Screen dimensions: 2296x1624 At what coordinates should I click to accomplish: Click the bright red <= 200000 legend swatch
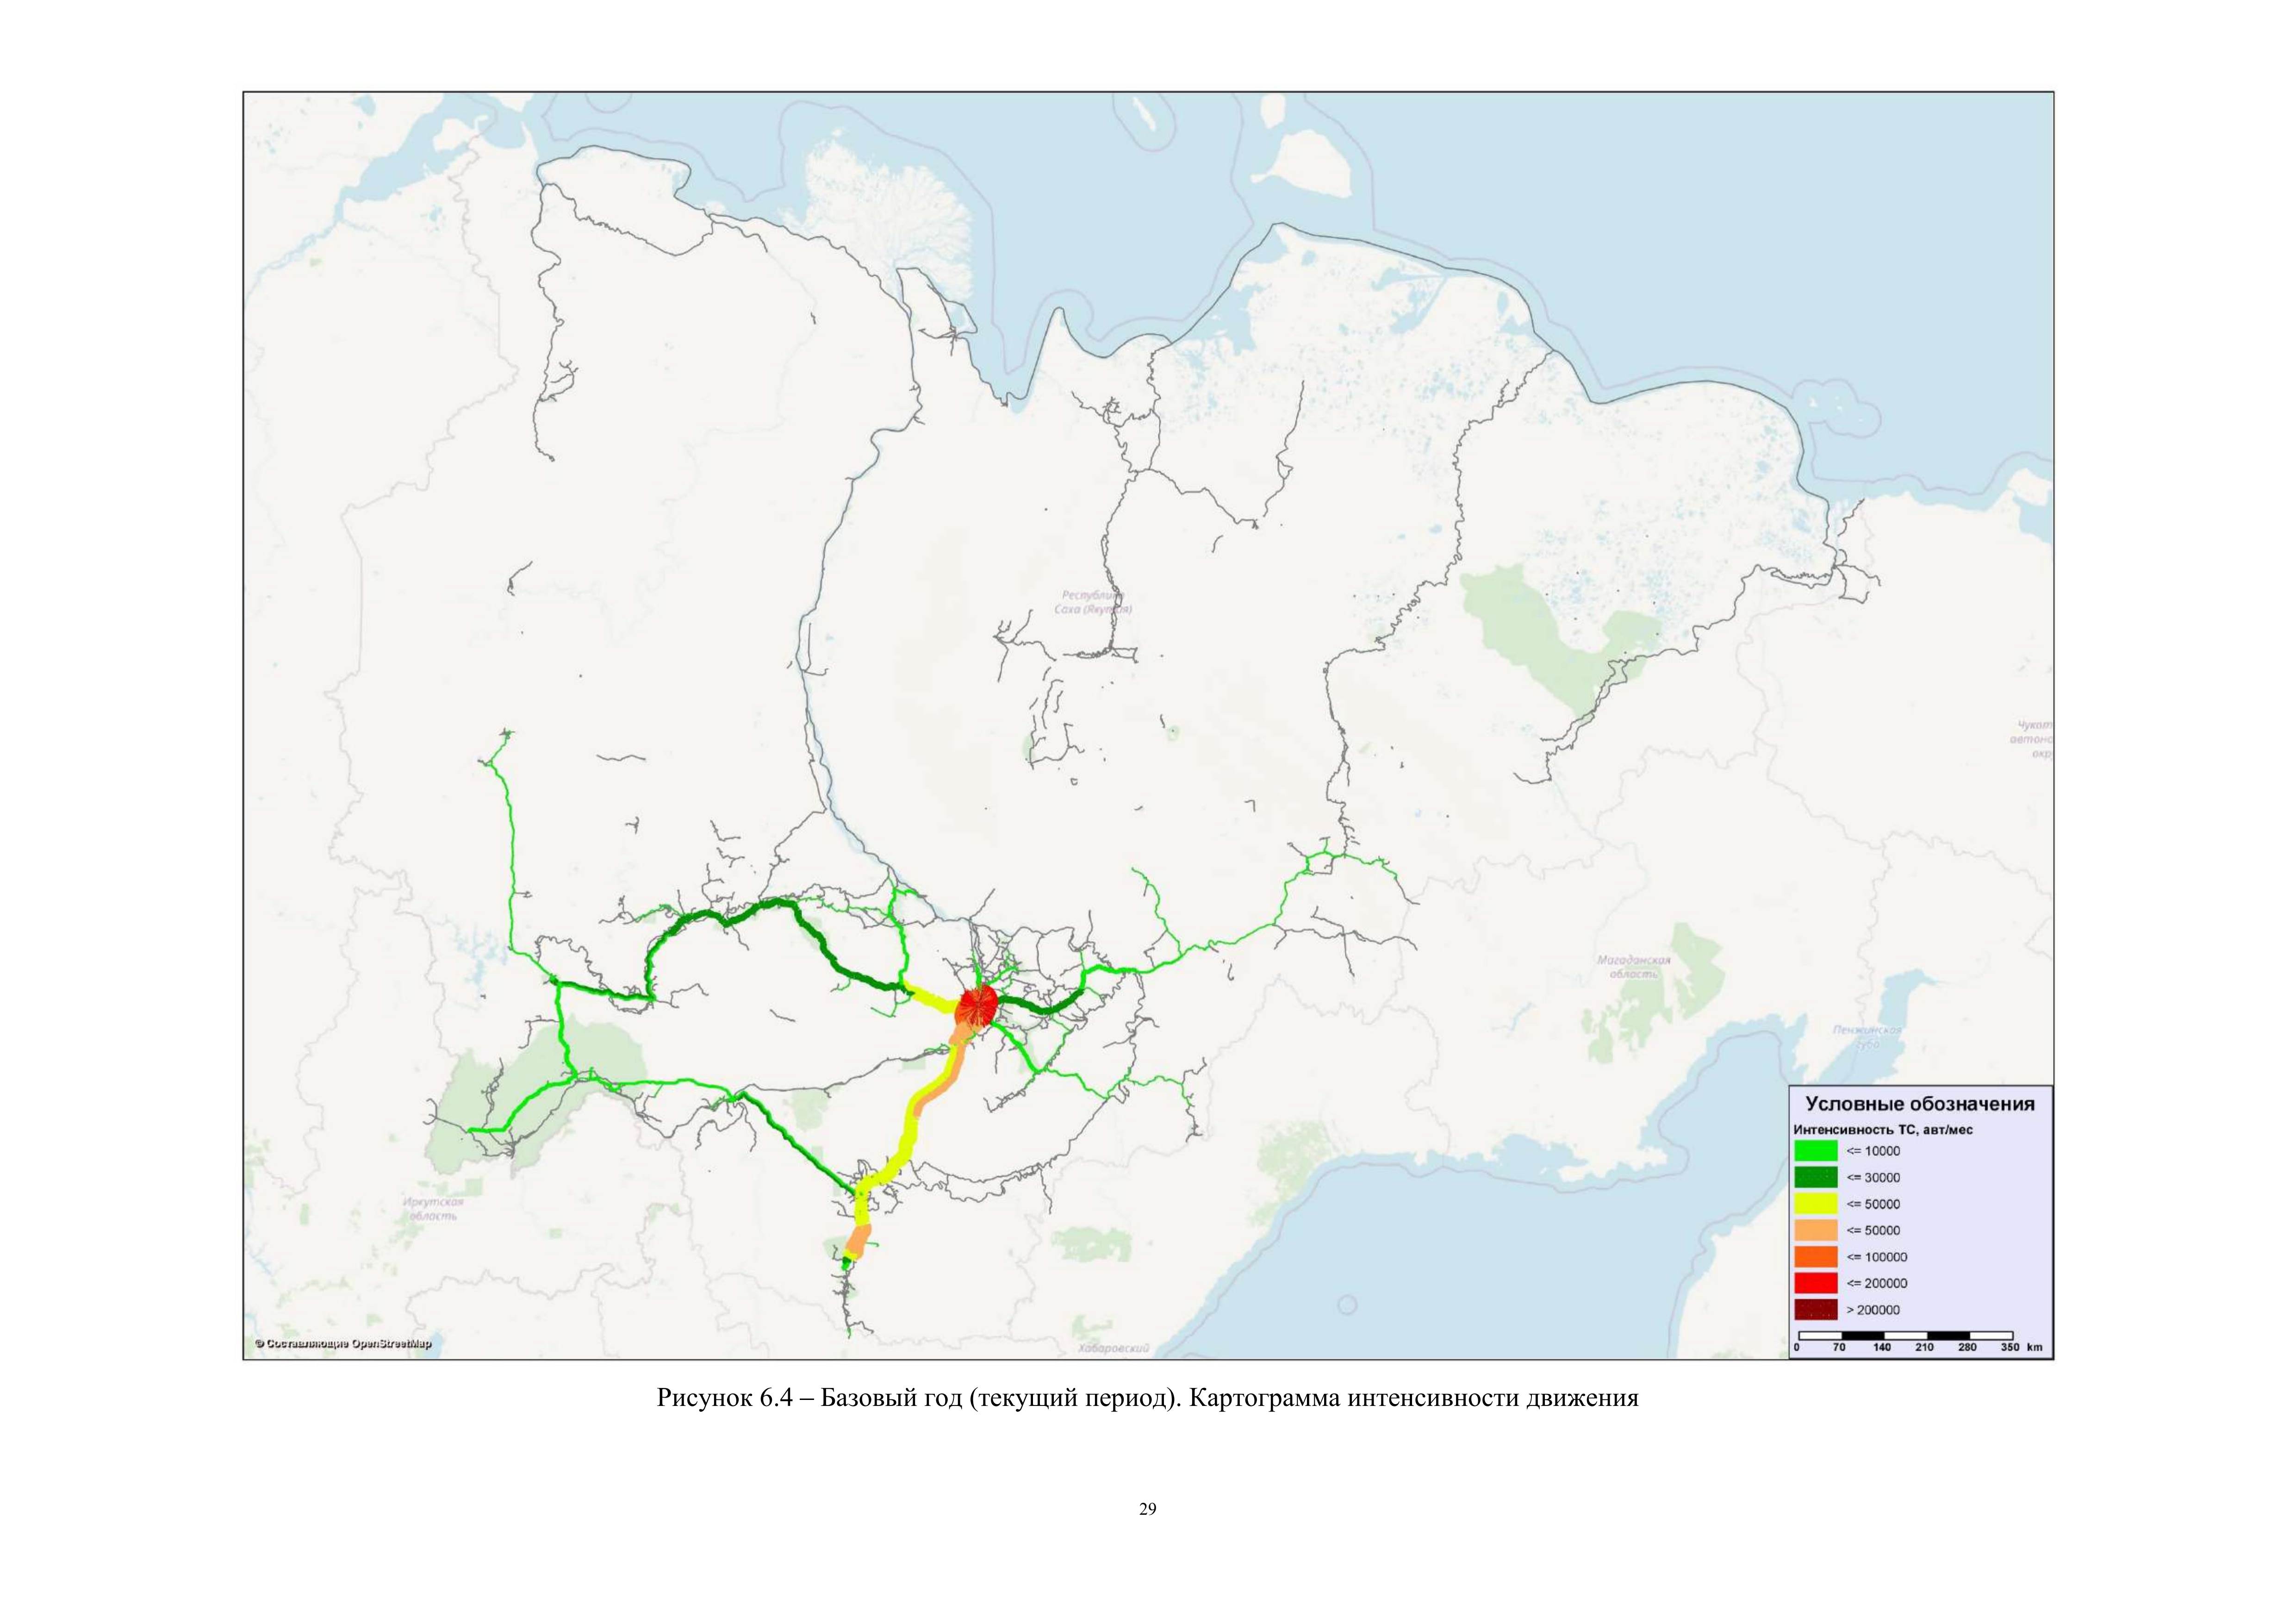point(1816,1283)
